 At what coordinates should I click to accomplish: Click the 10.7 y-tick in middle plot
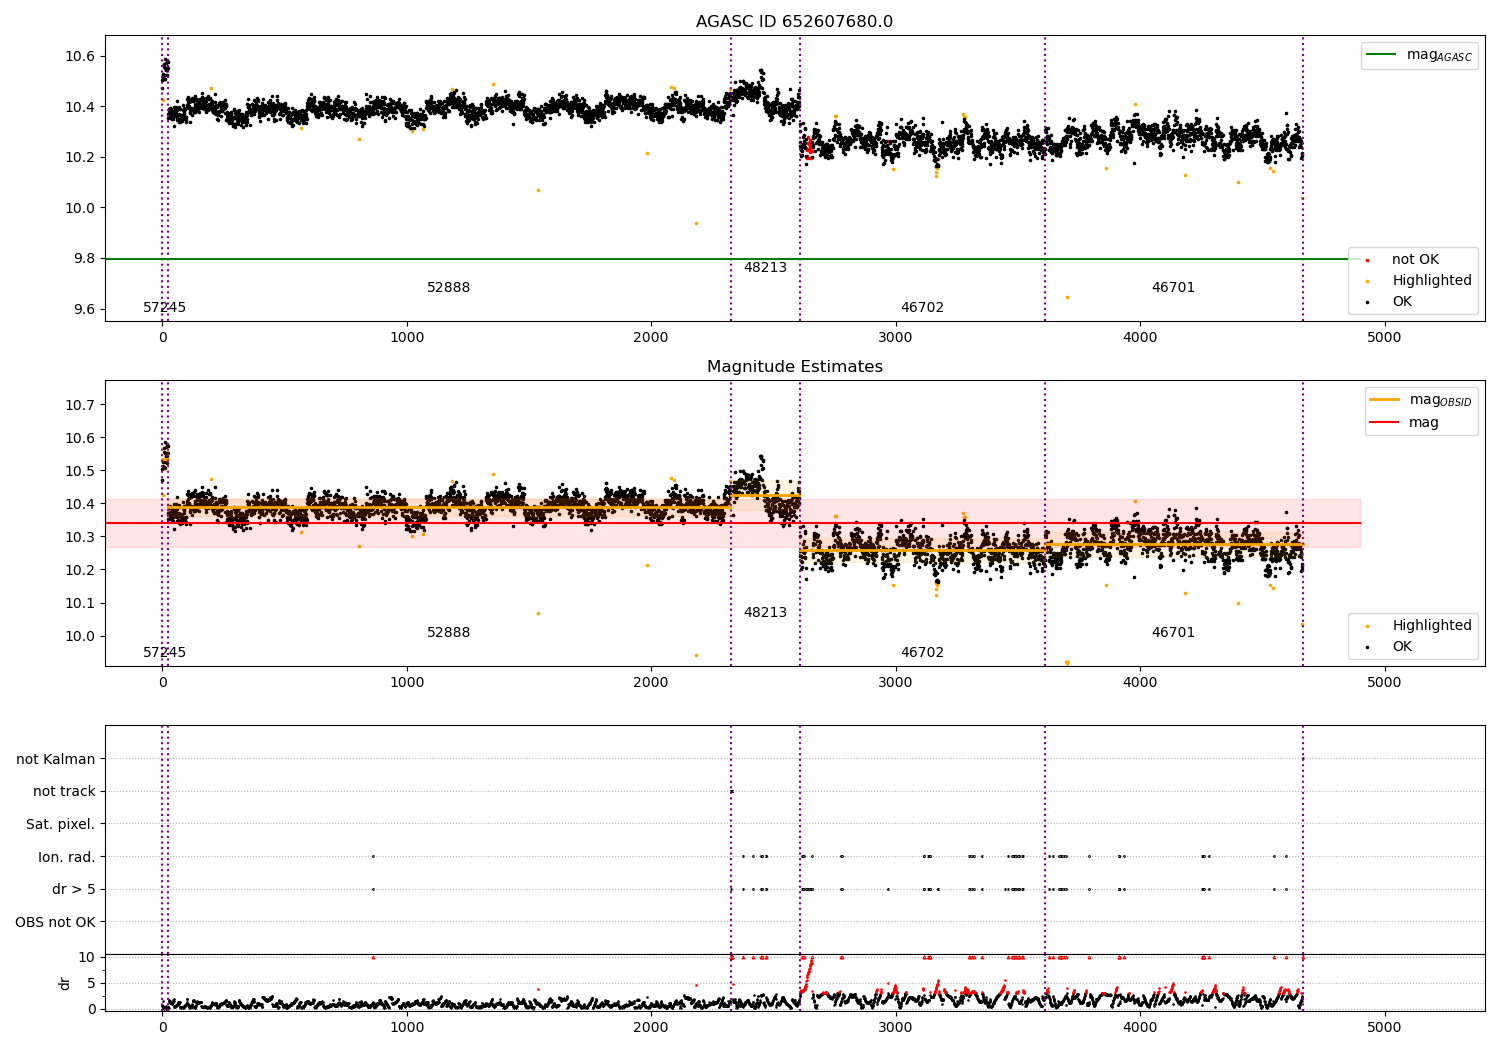click(81, 405)
